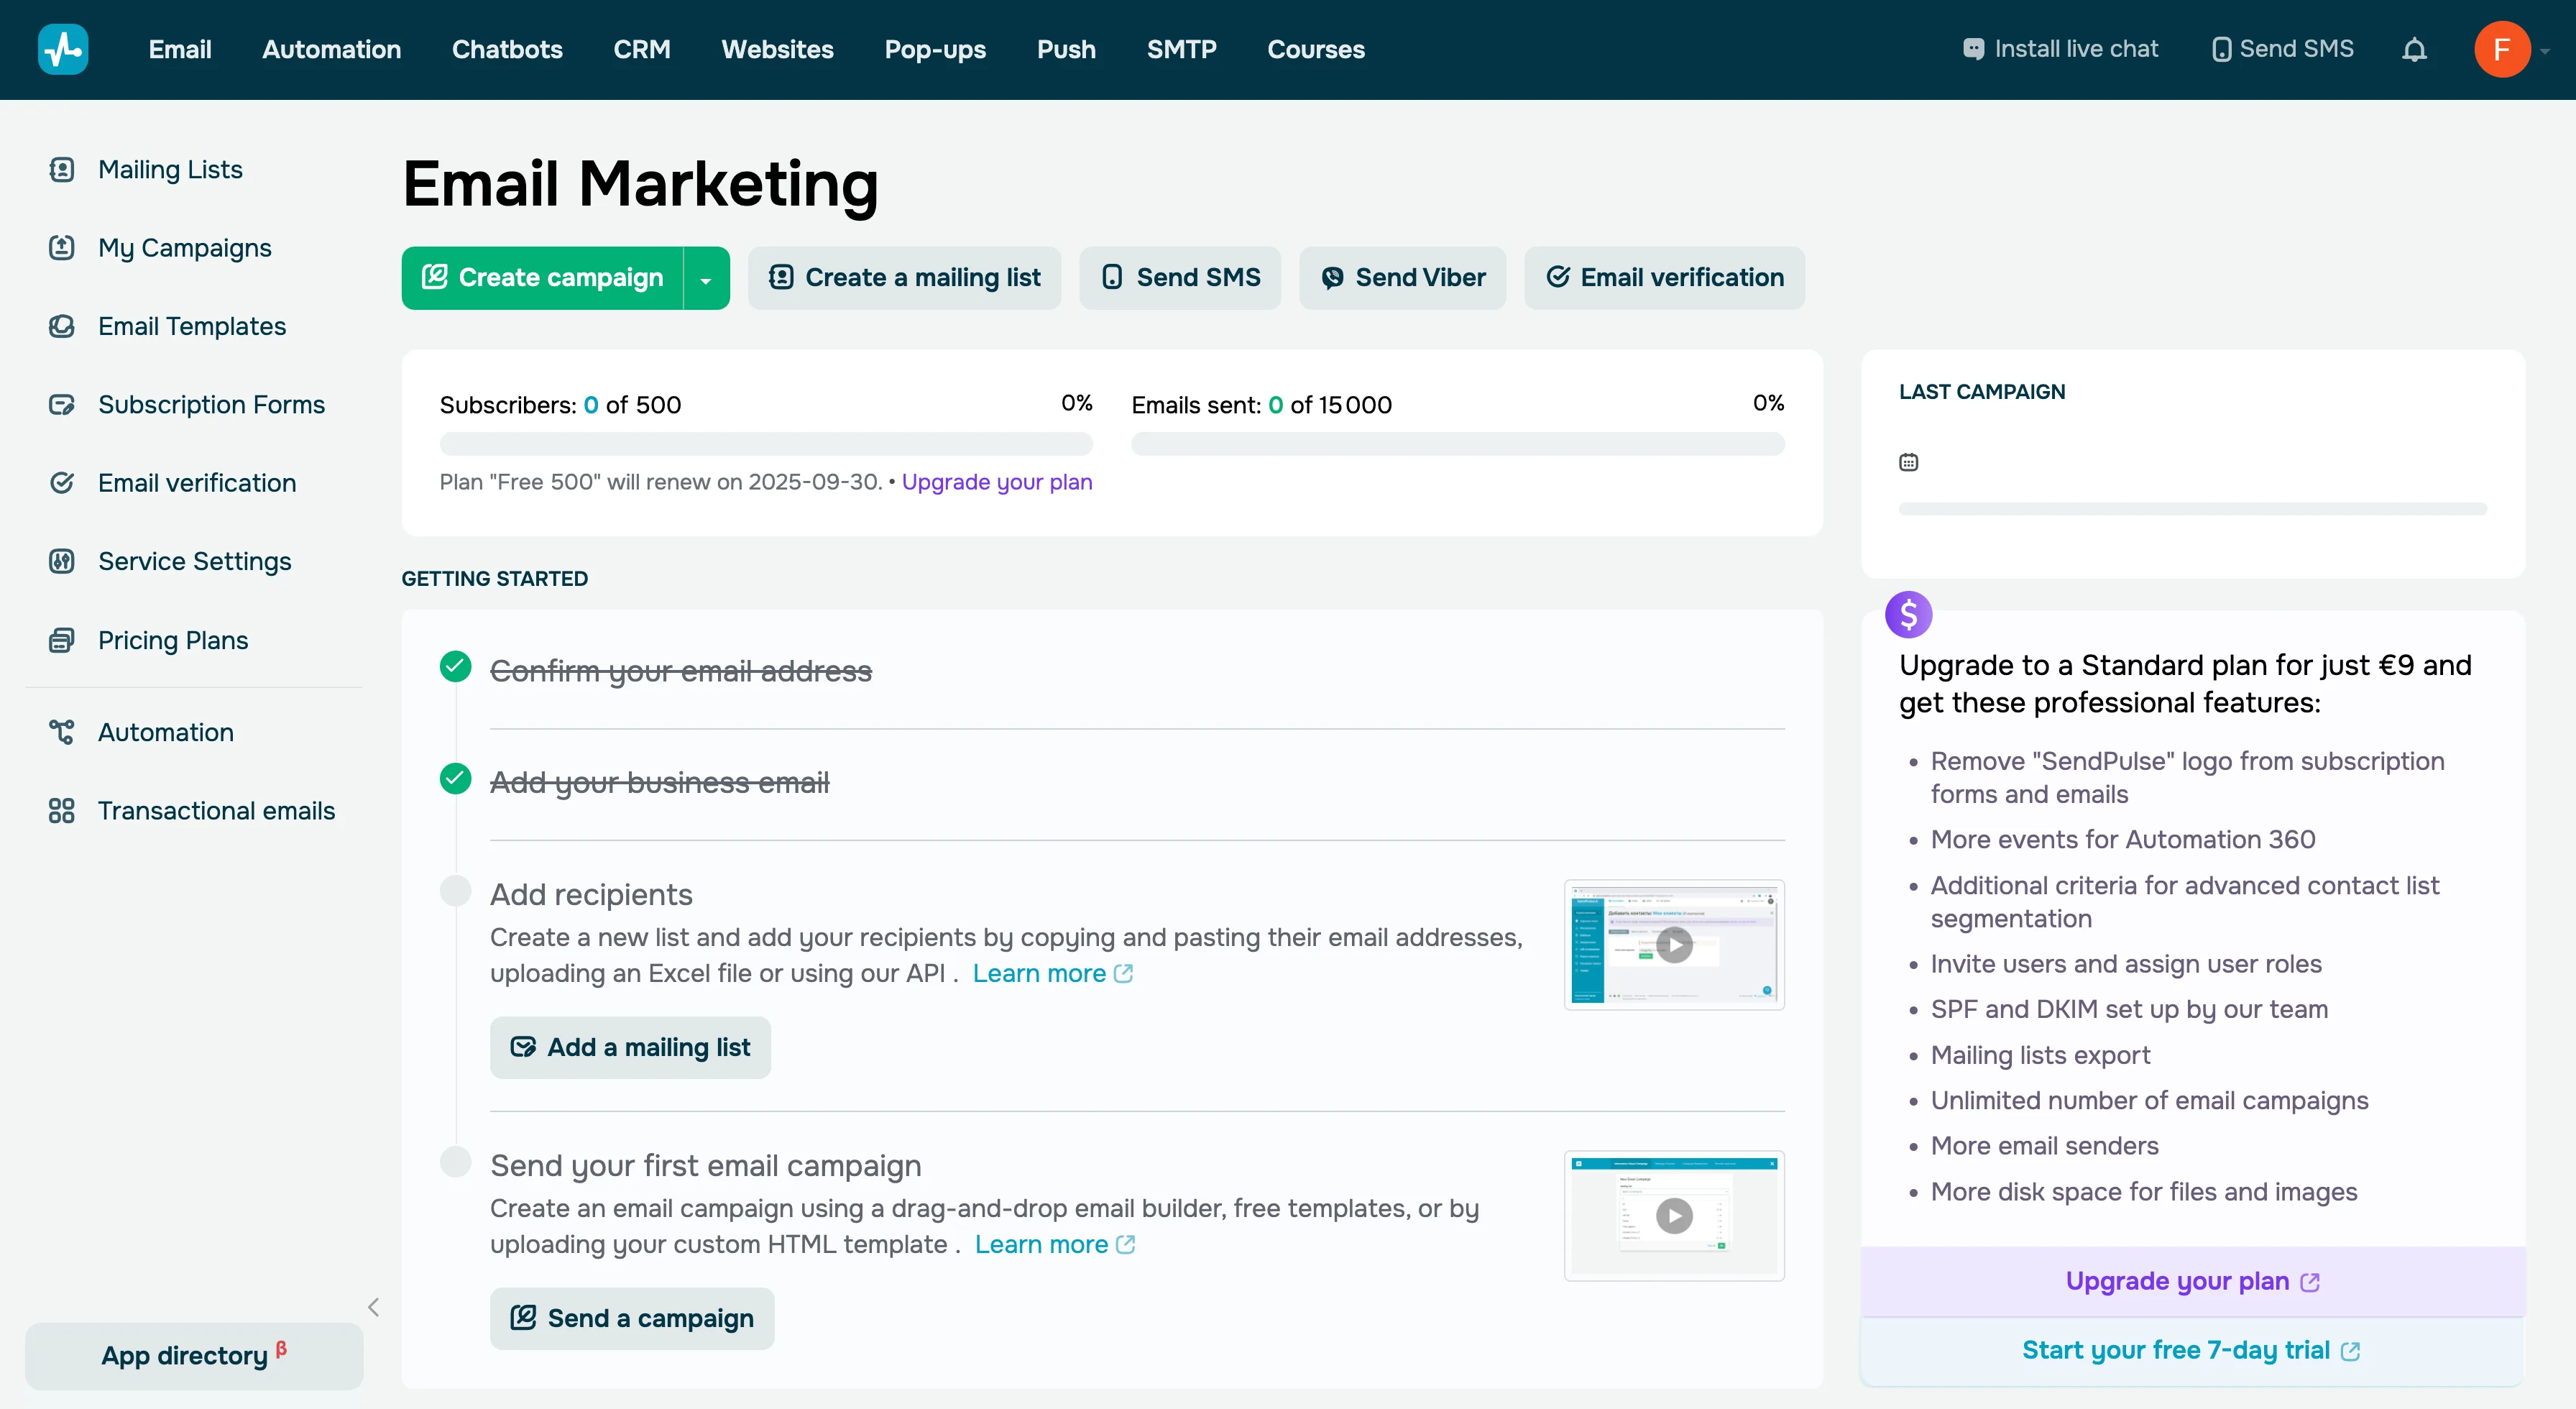Click the Create campaign button
2576x1409 pixels.
(x=542, y=278)
